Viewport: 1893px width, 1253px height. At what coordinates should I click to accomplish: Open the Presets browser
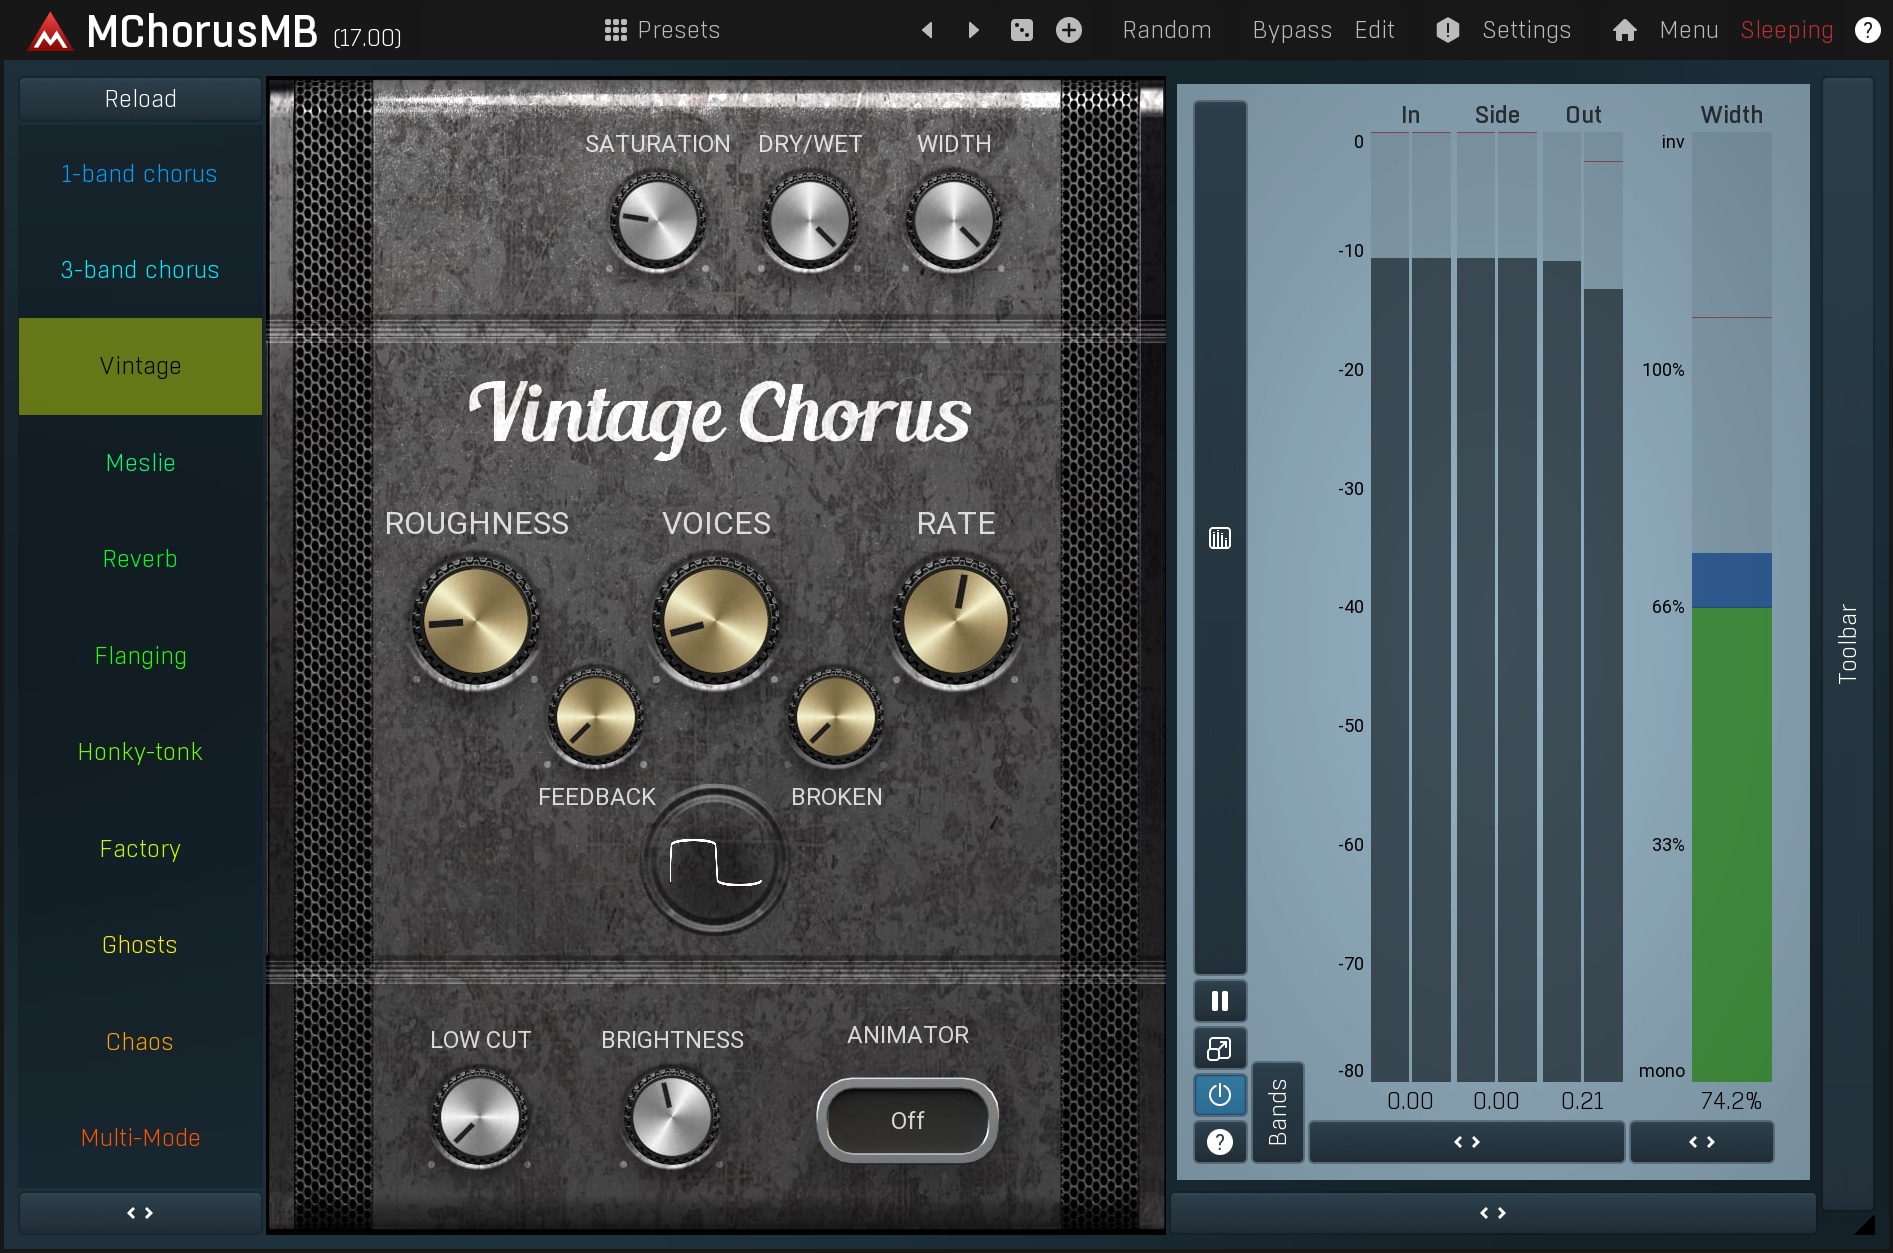point(662,30)
